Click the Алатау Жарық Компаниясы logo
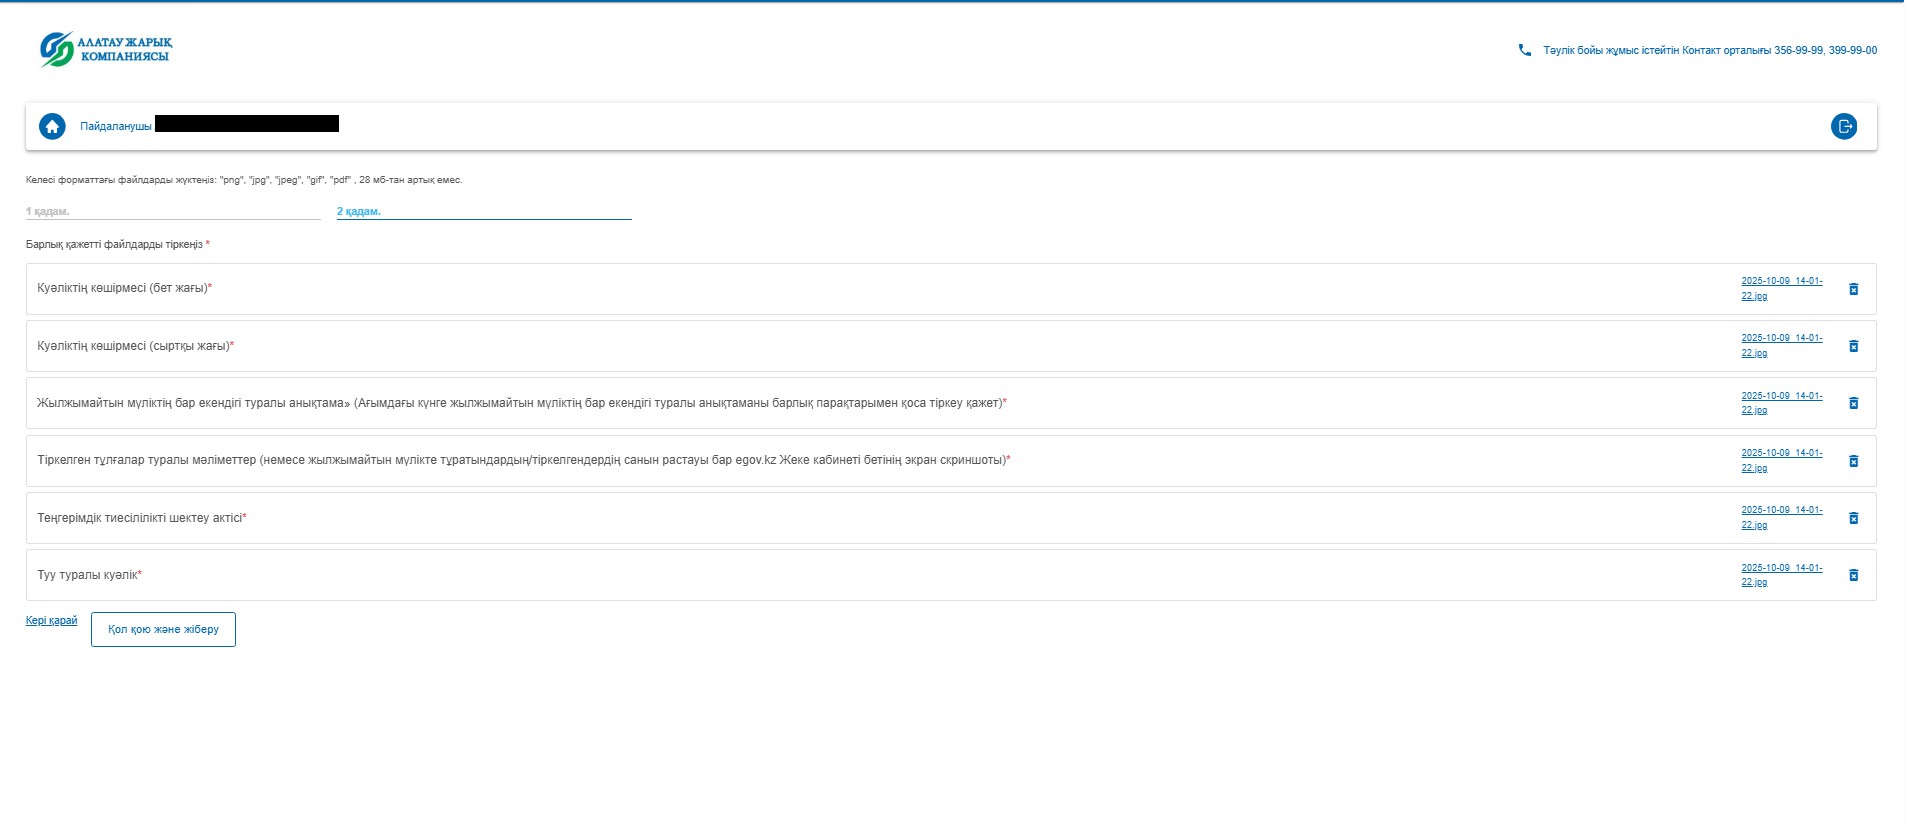Image resolution: width=1906 pixels, height=824 pixels. click(106, 49)
